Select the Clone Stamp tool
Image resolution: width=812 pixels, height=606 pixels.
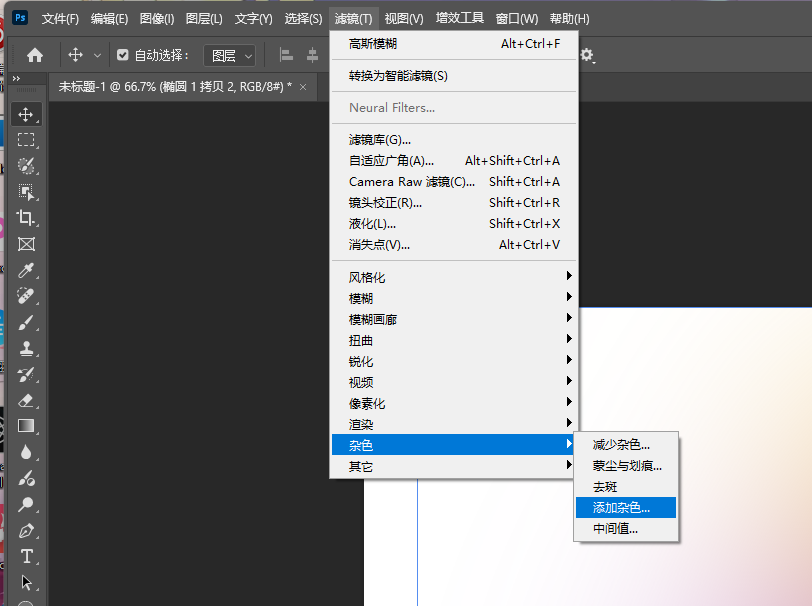(x=26, y=349)
